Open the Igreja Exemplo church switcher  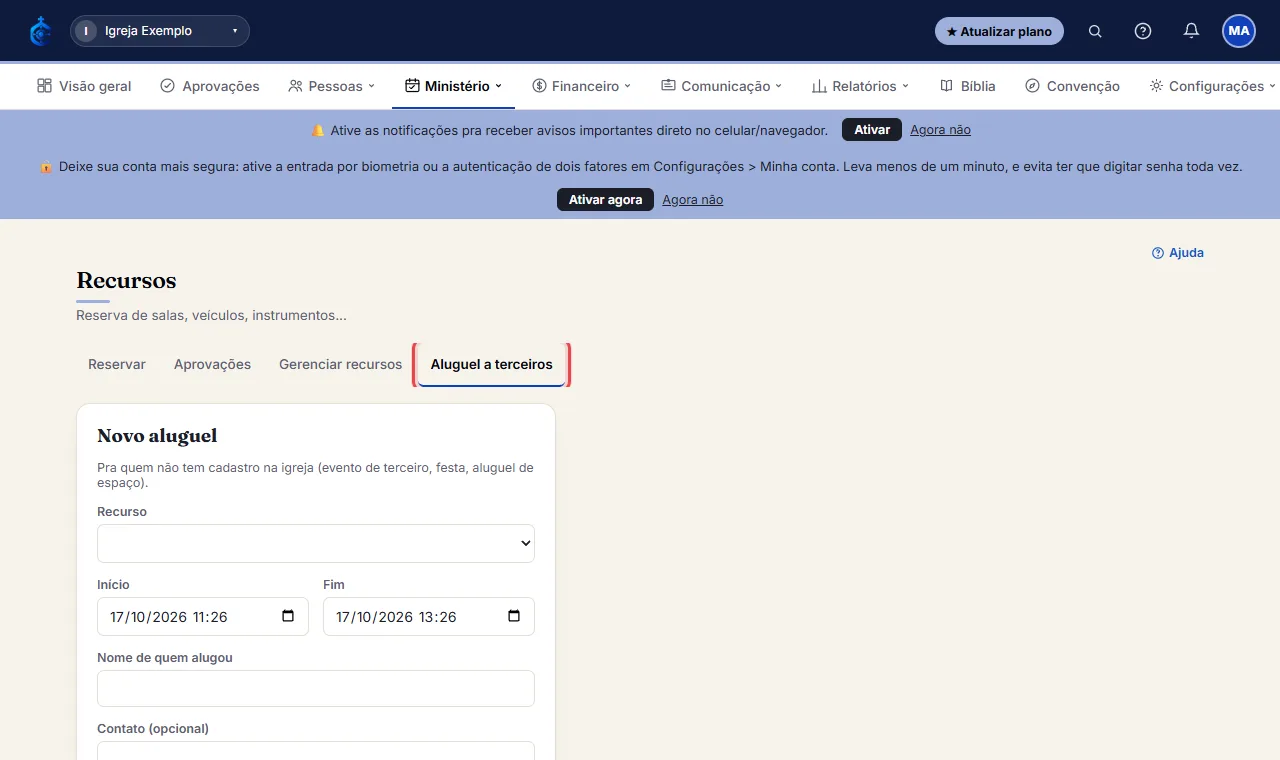tap(160, 31)
